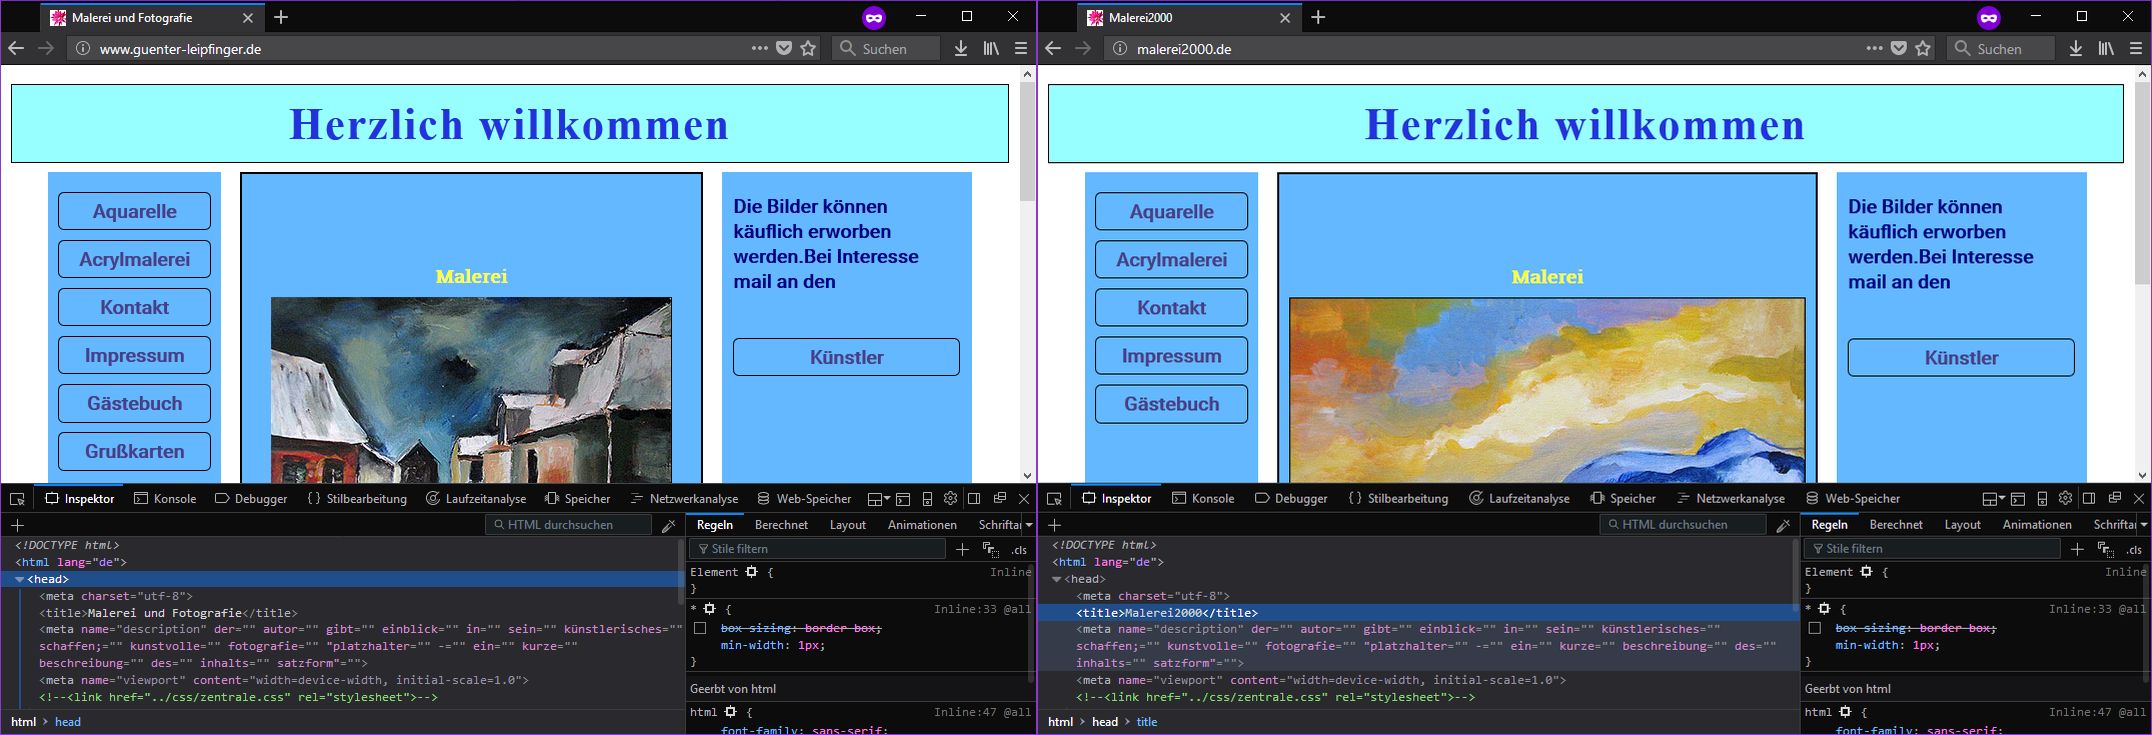Show more sidebar tabs dropdown in the left inspector
The width and height of the screenshot is (2152, 735).
point(1028,525)
